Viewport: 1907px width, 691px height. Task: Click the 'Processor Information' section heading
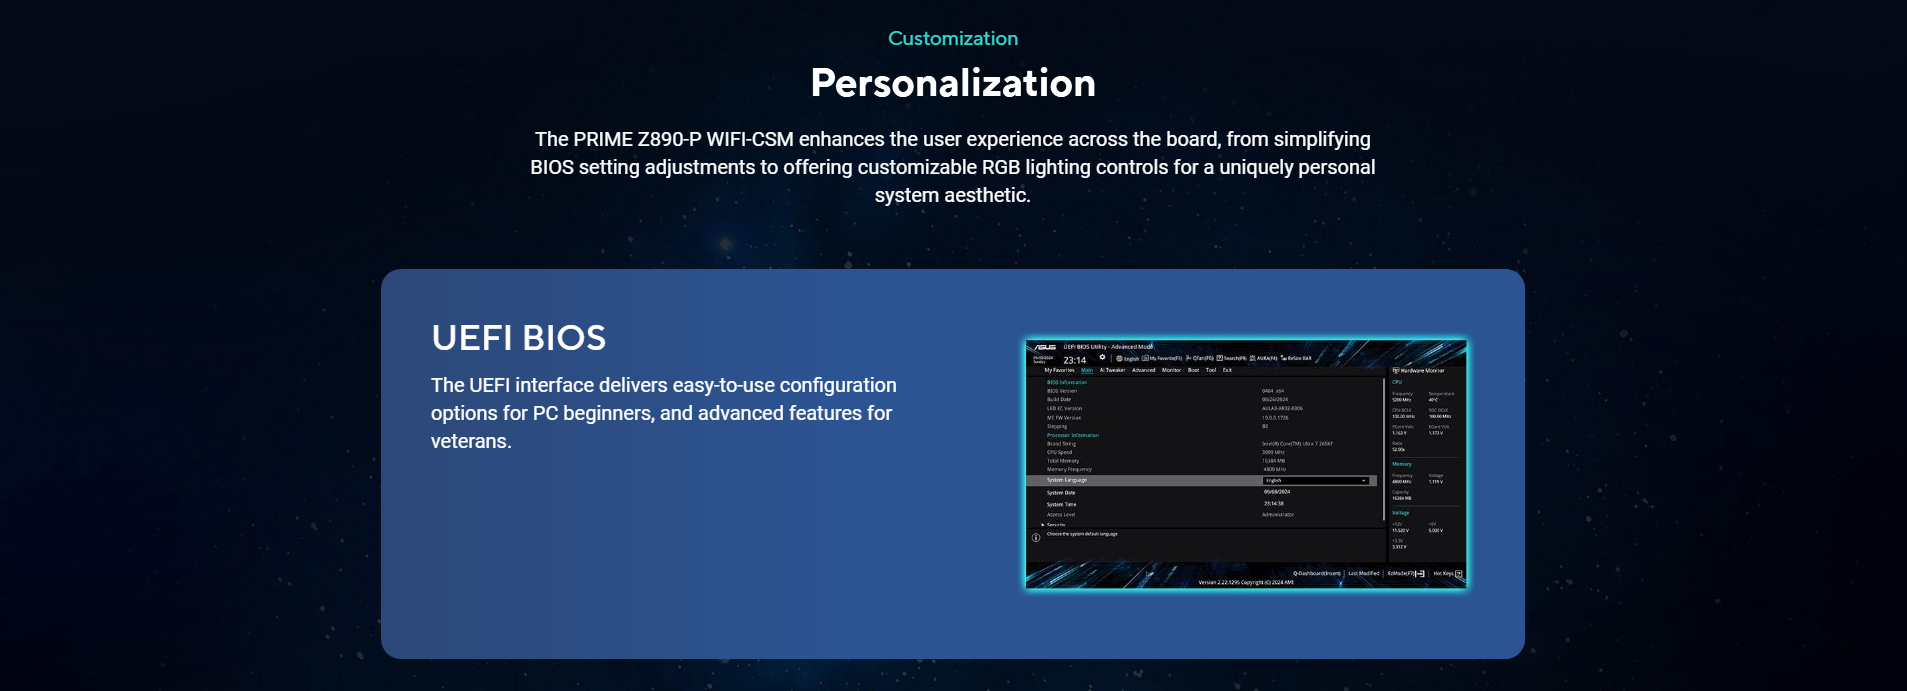click(1073, 435)
